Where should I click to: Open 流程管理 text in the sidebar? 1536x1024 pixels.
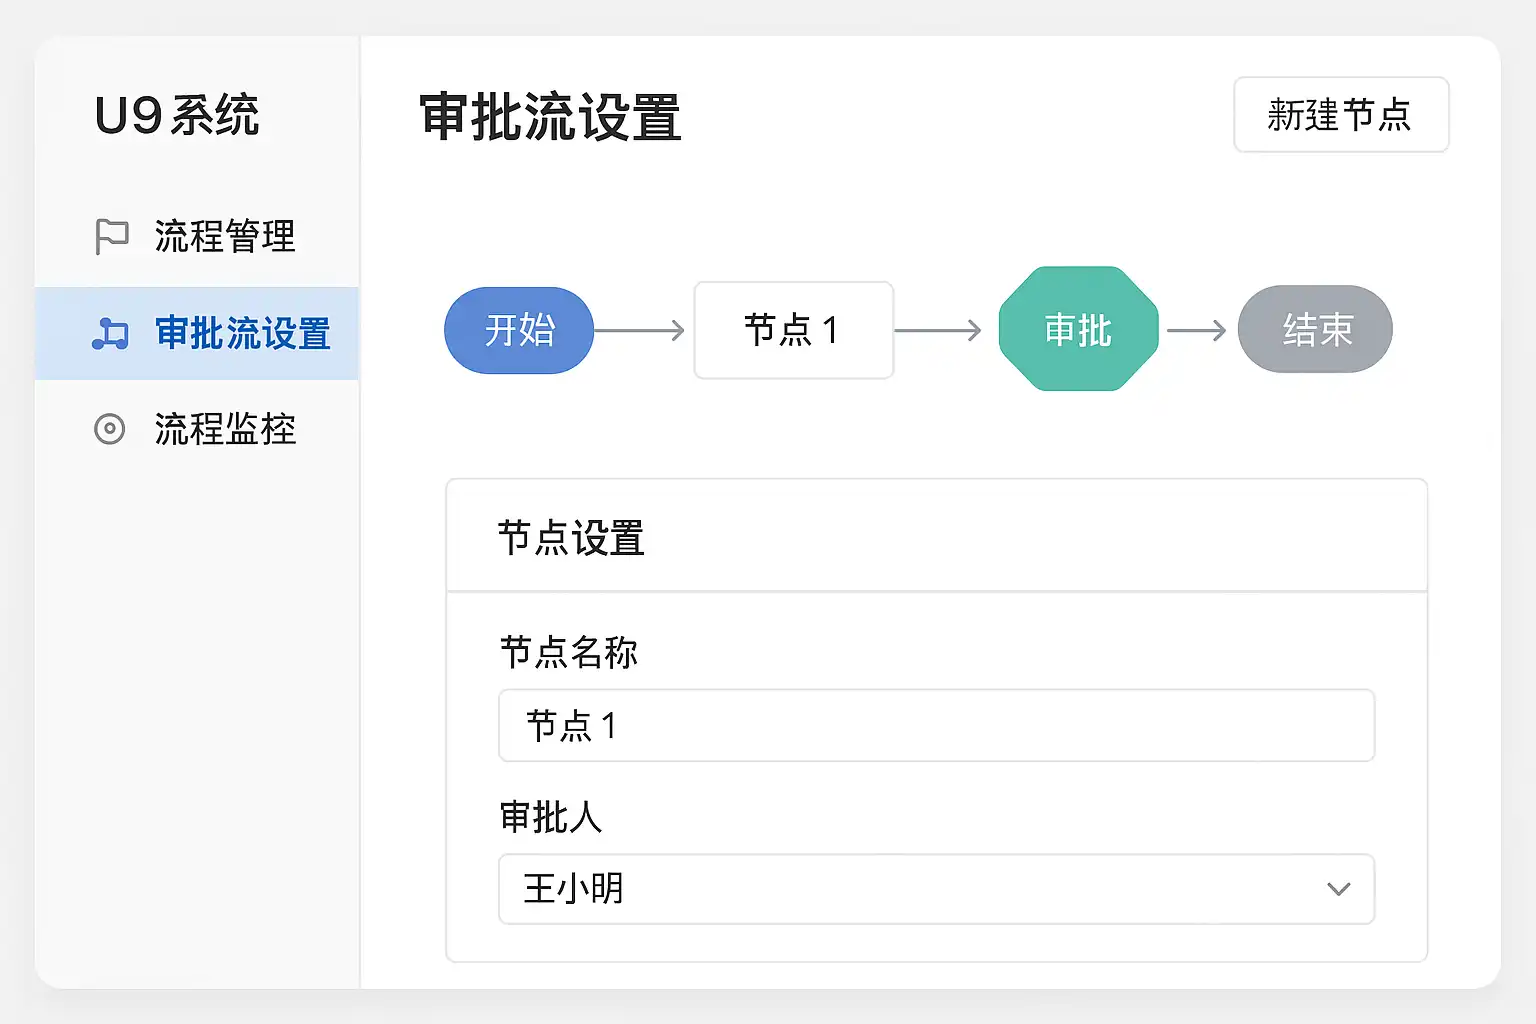pos(225,237)
